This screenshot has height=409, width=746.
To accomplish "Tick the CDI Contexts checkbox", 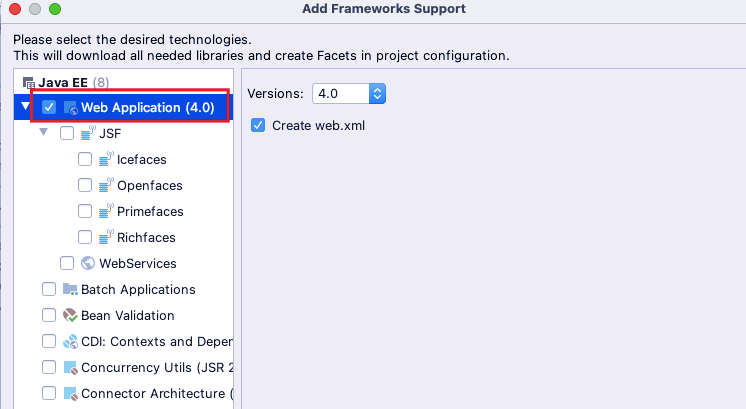I will point(49,341).
